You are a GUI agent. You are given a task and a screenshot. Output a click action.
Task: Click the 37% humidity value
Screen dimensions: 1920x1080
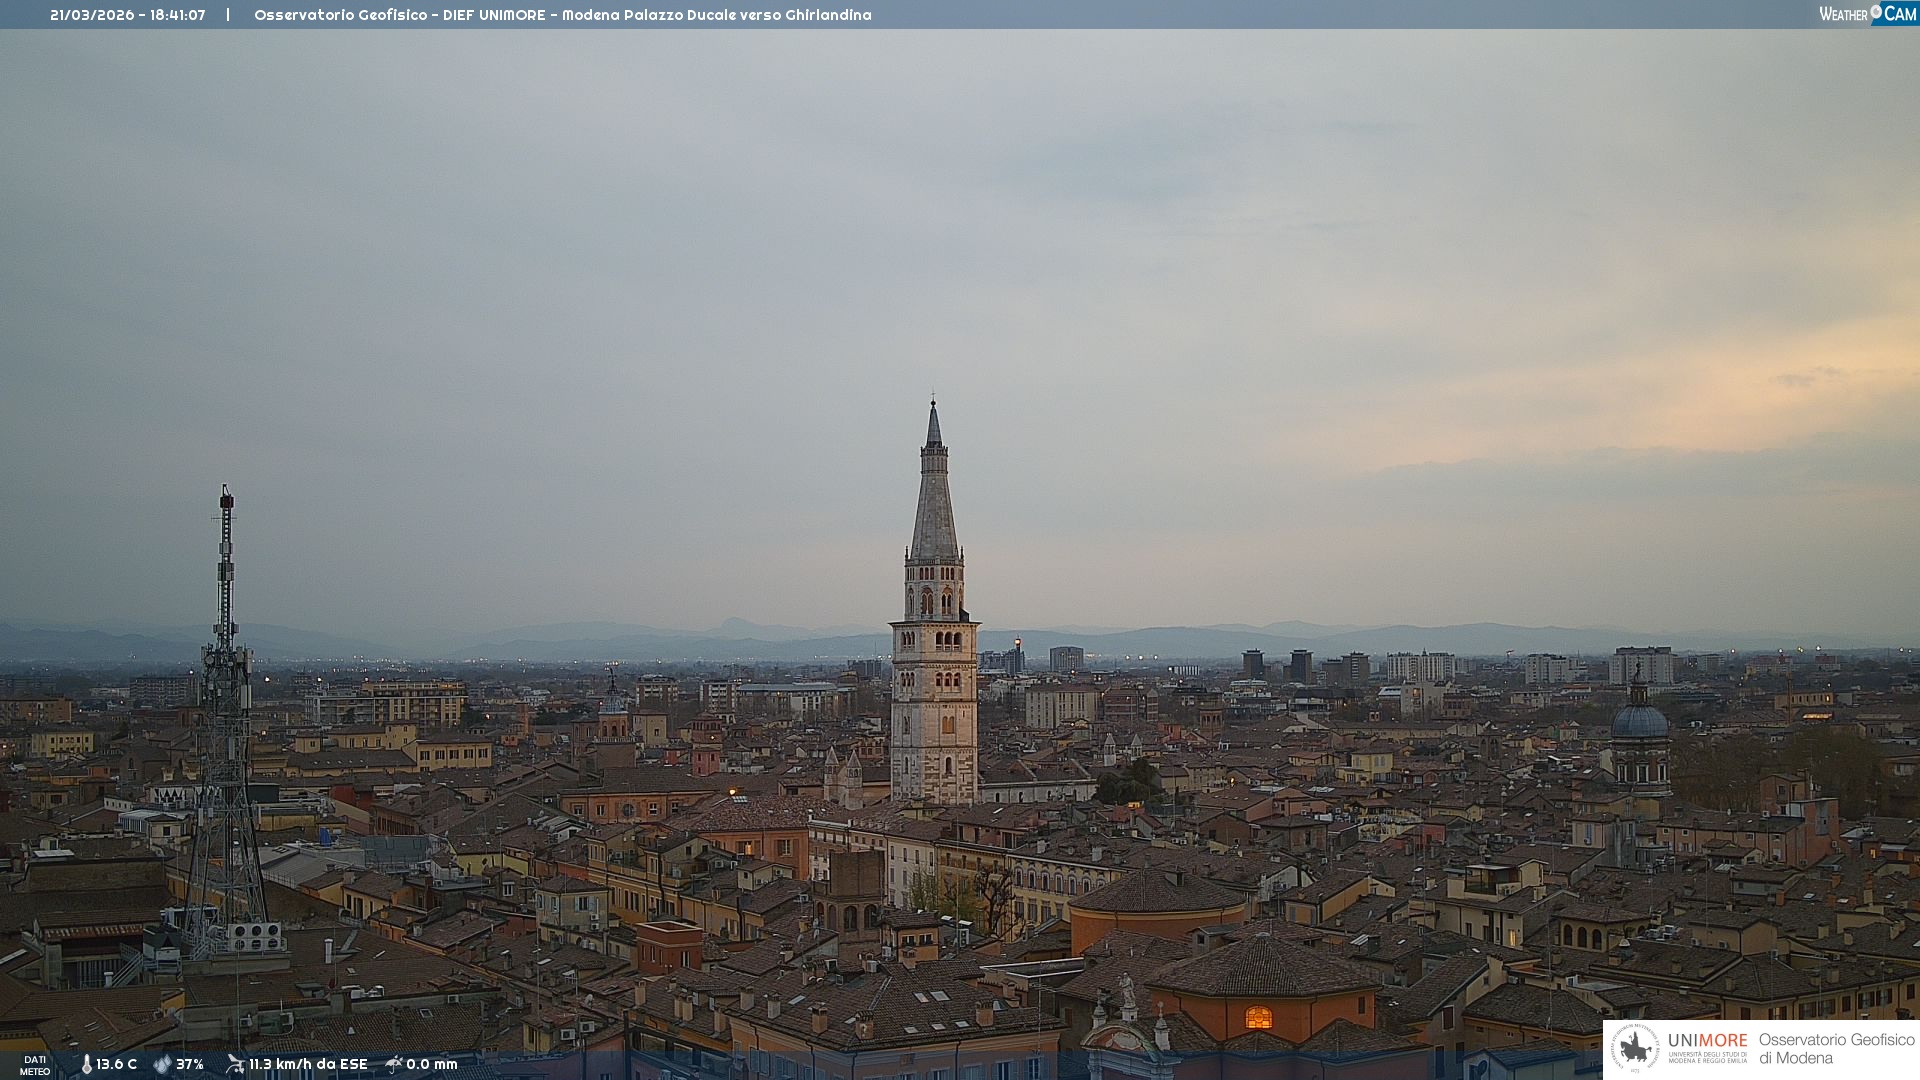tap(190, 1065)
